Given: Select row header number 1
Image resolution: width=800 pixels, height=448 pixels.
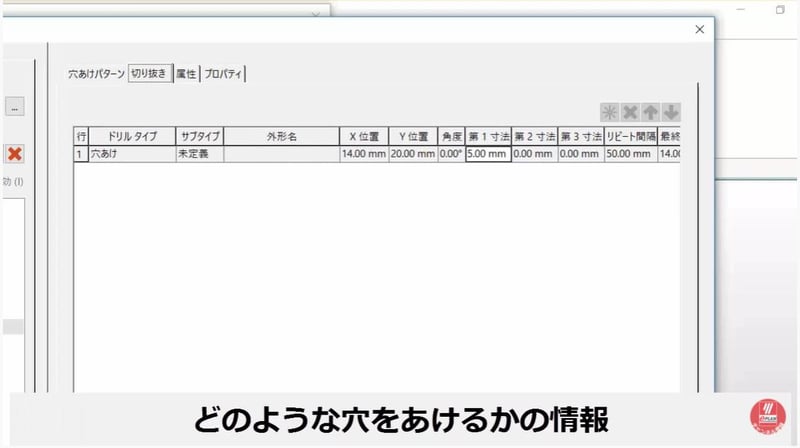Looking at the screenshot, I should coord(81,154).
